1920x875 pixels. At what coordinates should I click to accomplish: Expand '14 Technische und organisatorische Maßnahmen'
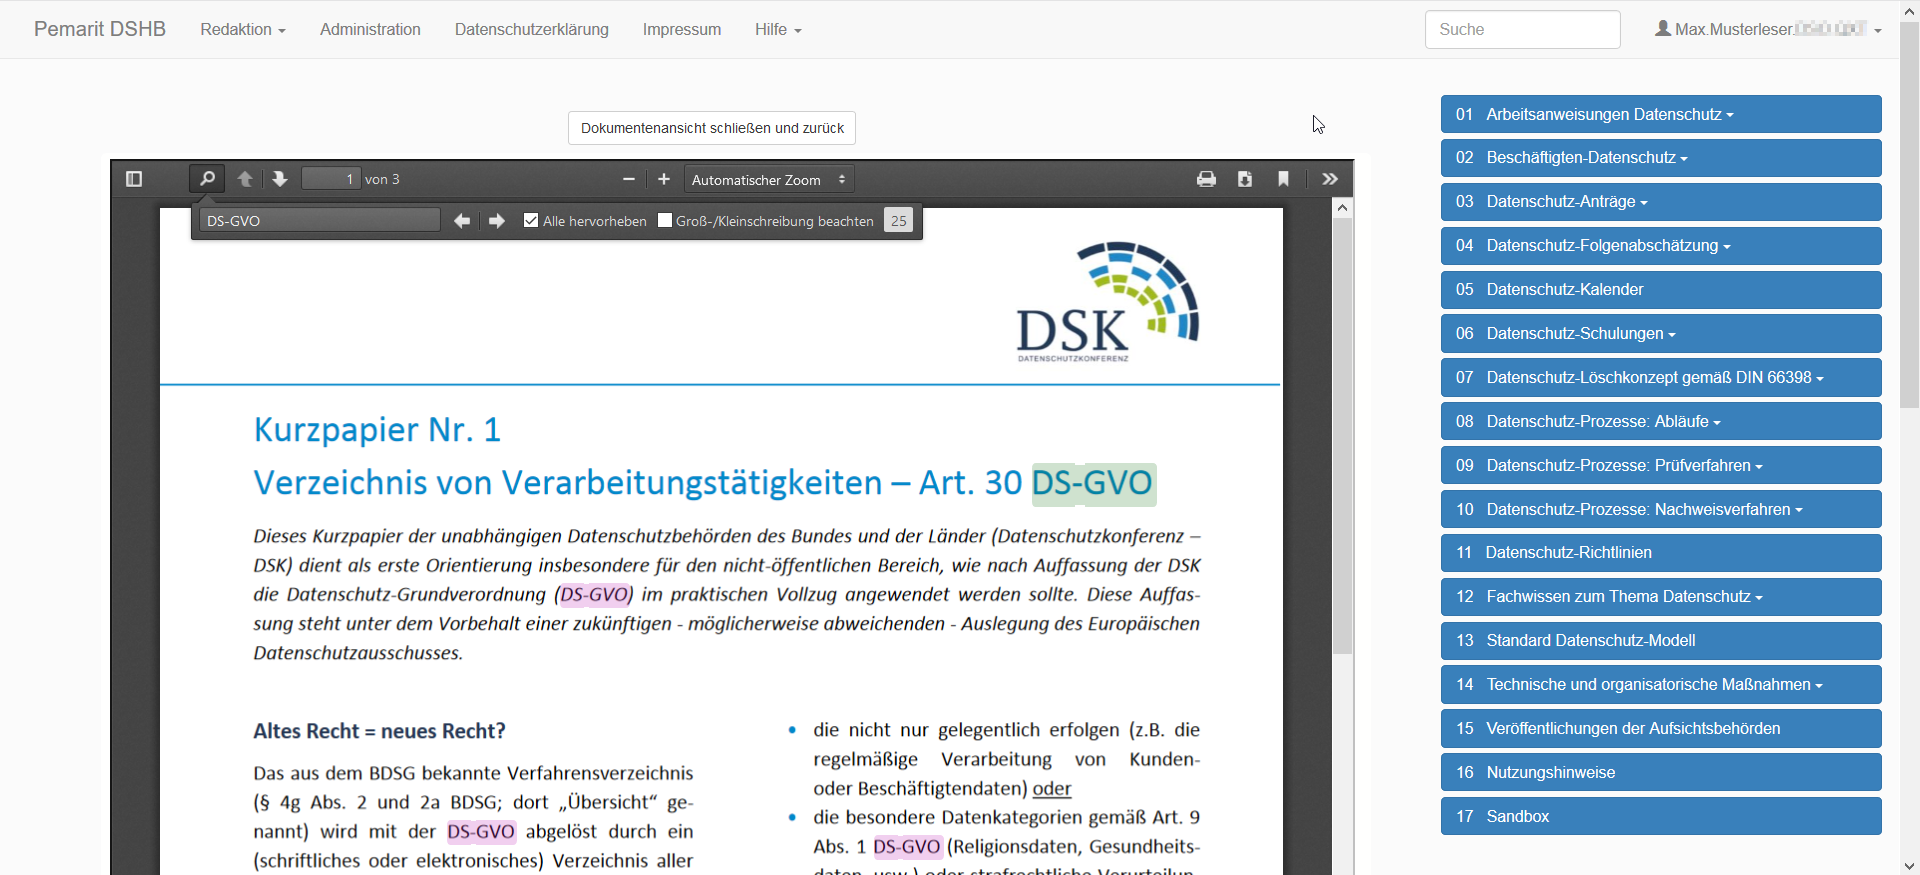coord(1660,685)
